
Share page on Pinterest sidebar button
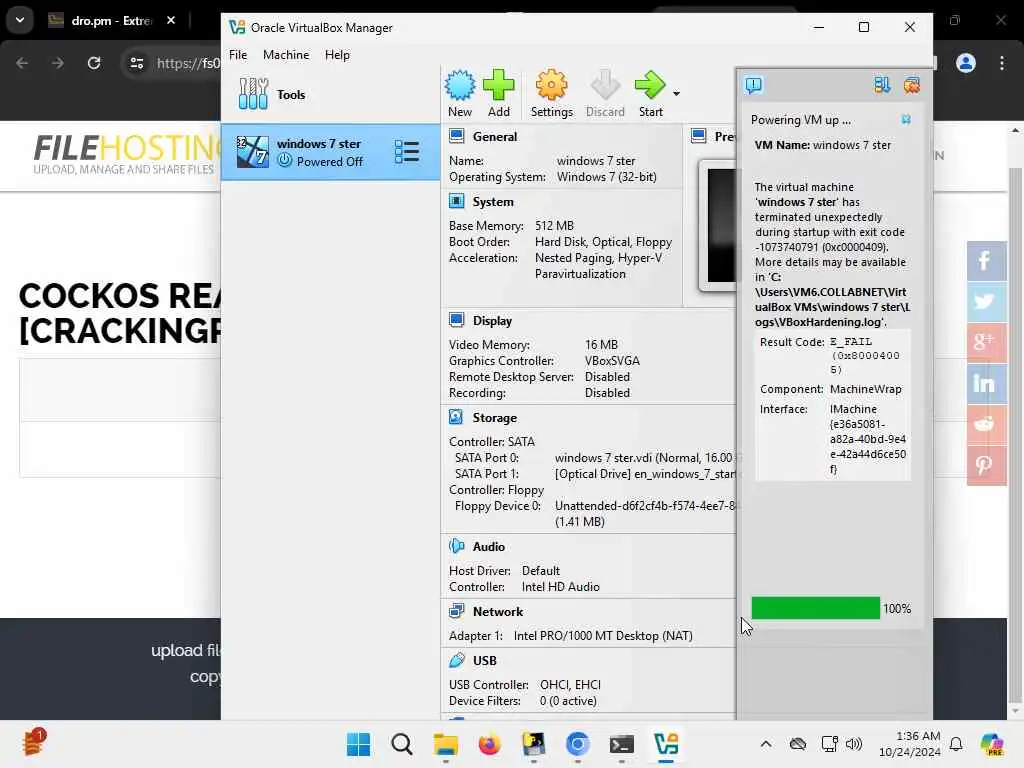click(x=986, y=466)
